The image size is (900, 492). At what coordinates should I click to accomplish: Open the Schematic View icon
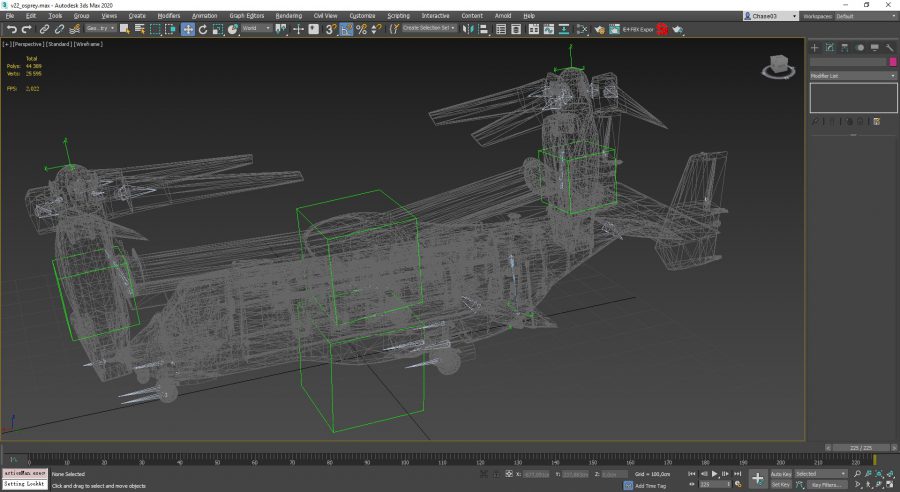pyautogui.click(x=564, y=29)
